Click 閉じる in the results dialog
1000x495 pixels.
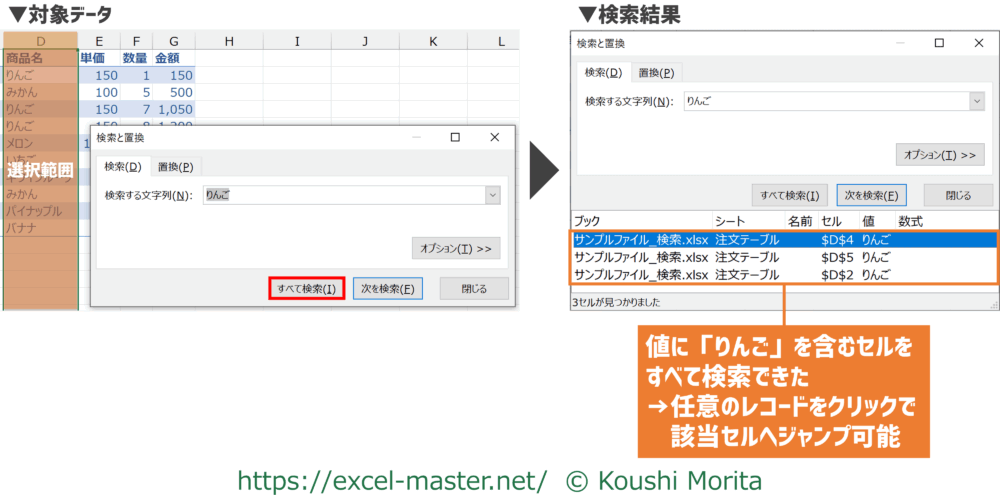959,195
